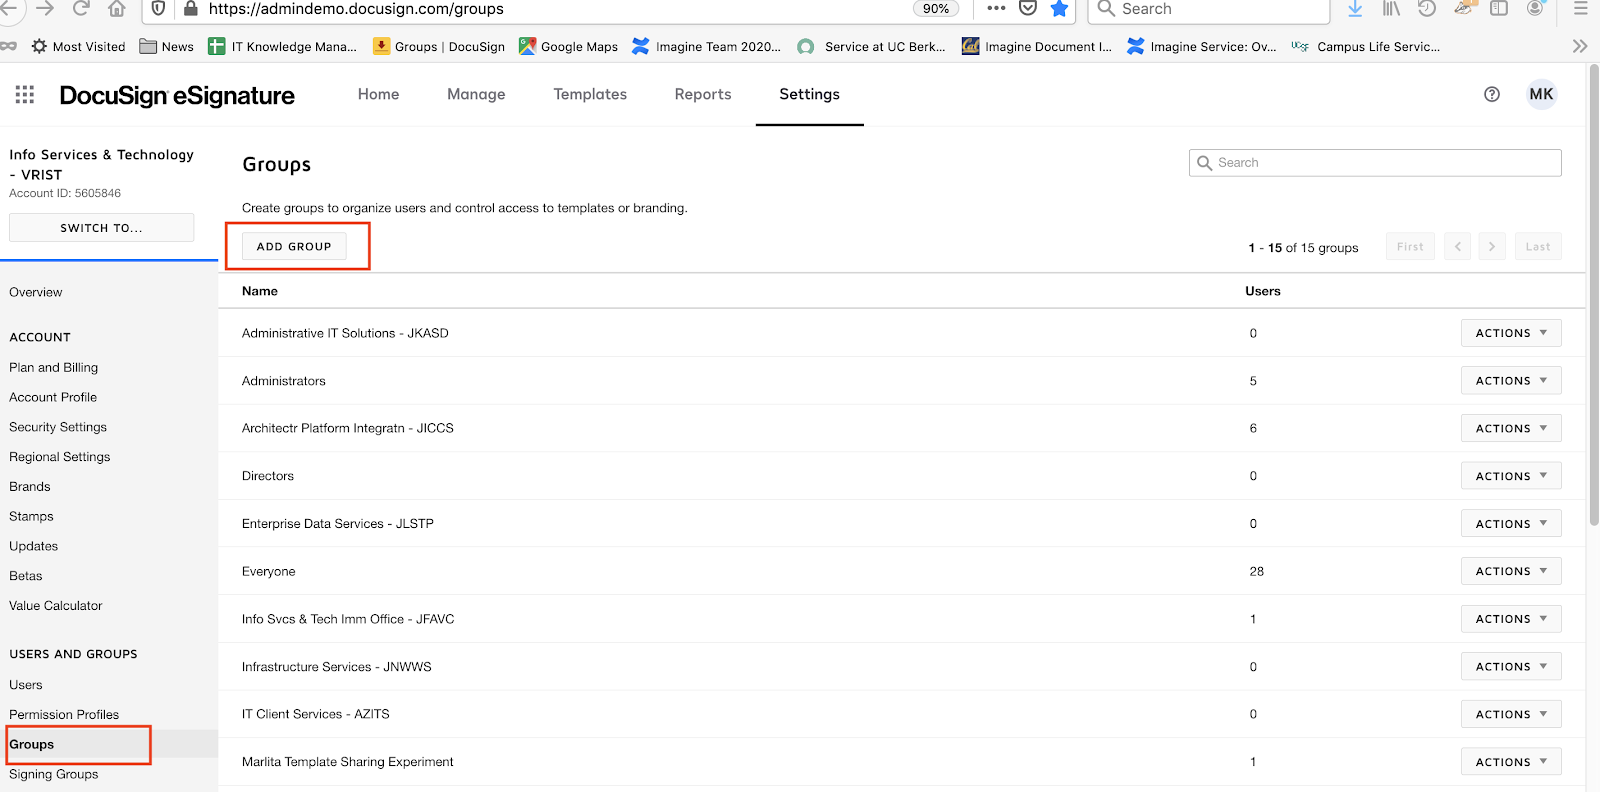Screen dimensions: 1600x792
Task: Click the Pocket save icon in address bar
Action: (1027, 8)
